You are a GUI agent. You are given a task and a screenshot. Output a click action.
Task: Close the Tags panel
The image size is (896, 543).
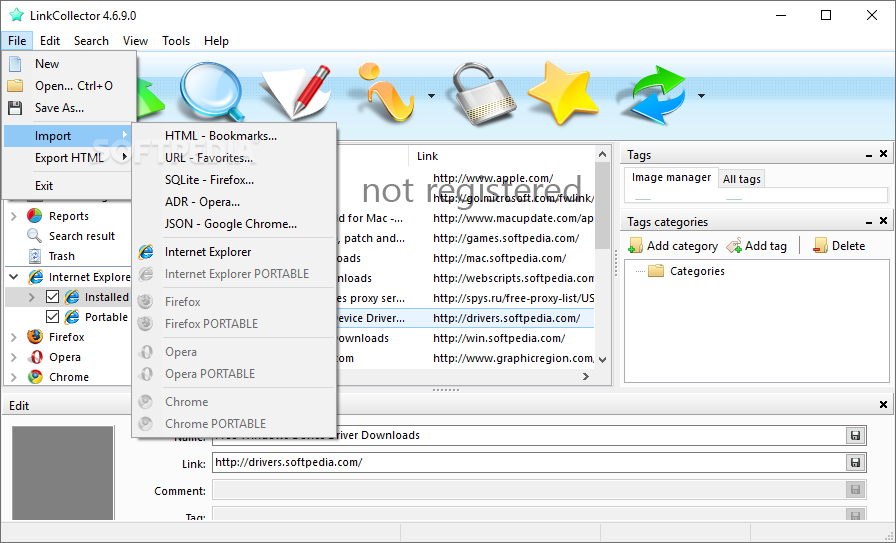pyautogui.click(x=883, y=154)
